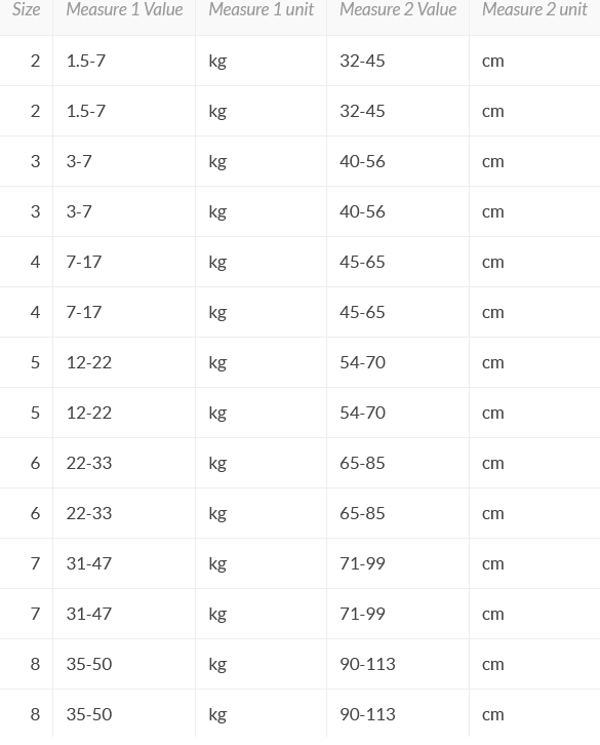Click the Size column header
The width and height of the screenshot is (600, 745).
pyautogui.click(x=26, y=10)
